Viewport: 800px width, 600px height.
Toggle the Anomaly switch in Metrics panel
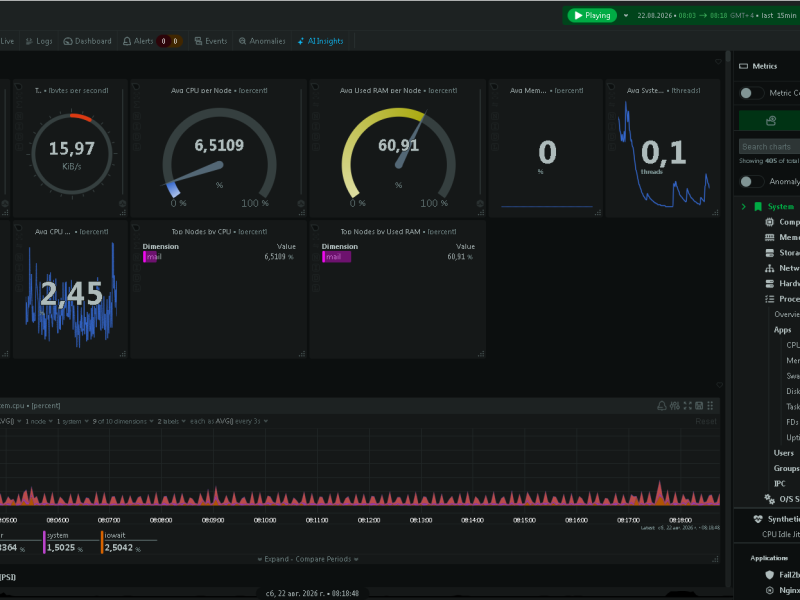[751, 181]
